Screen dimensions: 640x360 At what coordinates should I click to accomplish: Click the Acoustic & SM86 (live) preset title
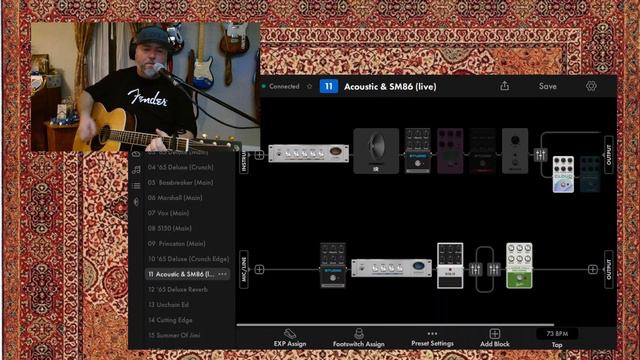[390, 87]
